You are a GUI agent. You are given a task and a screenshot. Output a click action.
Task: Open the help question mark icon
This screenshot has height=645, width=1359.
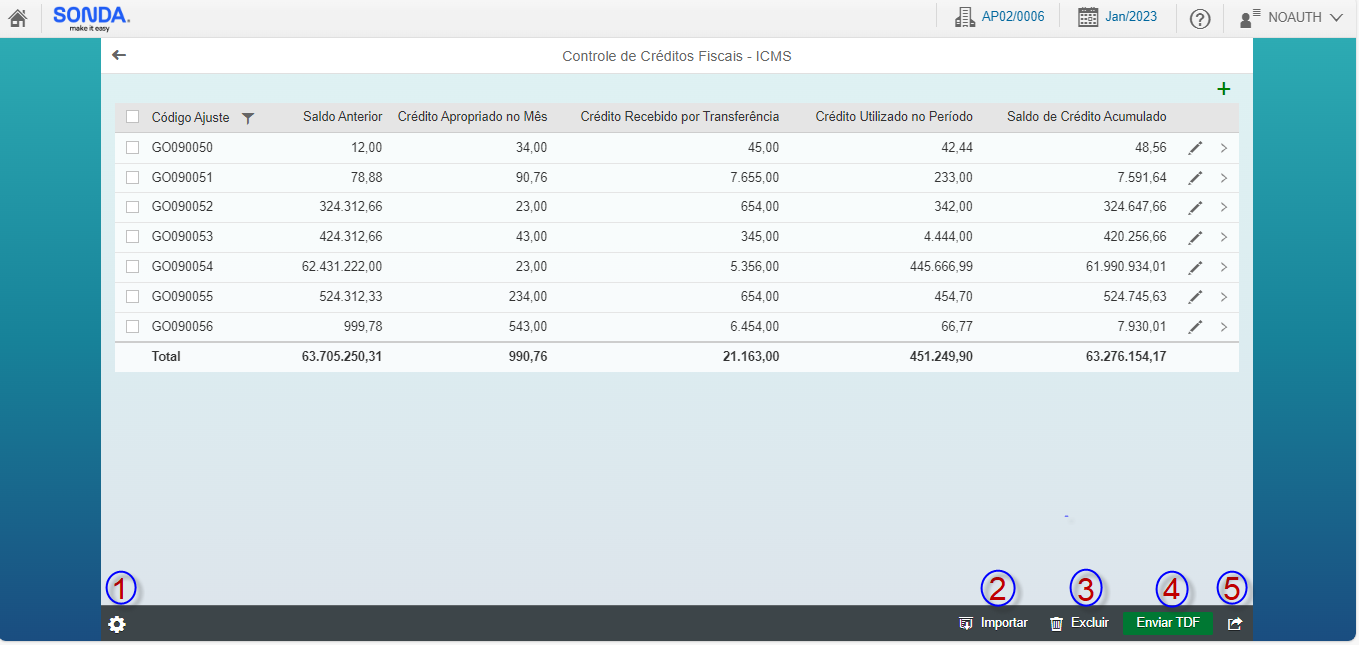pos(1200,18)
